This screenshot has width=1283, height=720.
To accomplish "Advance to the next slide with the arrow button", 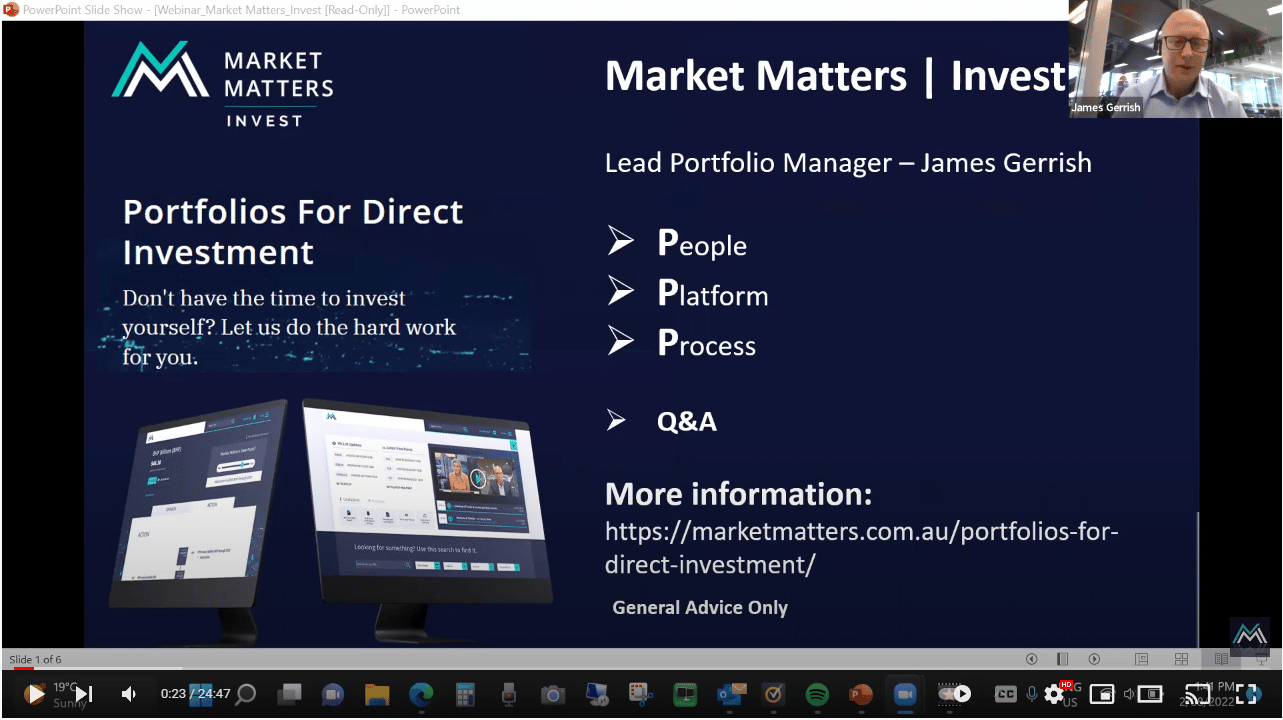I will (x=1094, y=659).
